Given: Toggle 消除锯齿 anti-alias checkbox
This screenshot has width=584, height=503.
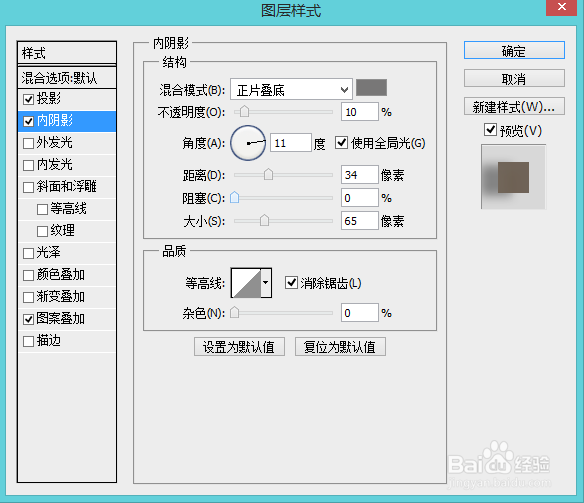Looking at the screenshot, I should [291, 283].
